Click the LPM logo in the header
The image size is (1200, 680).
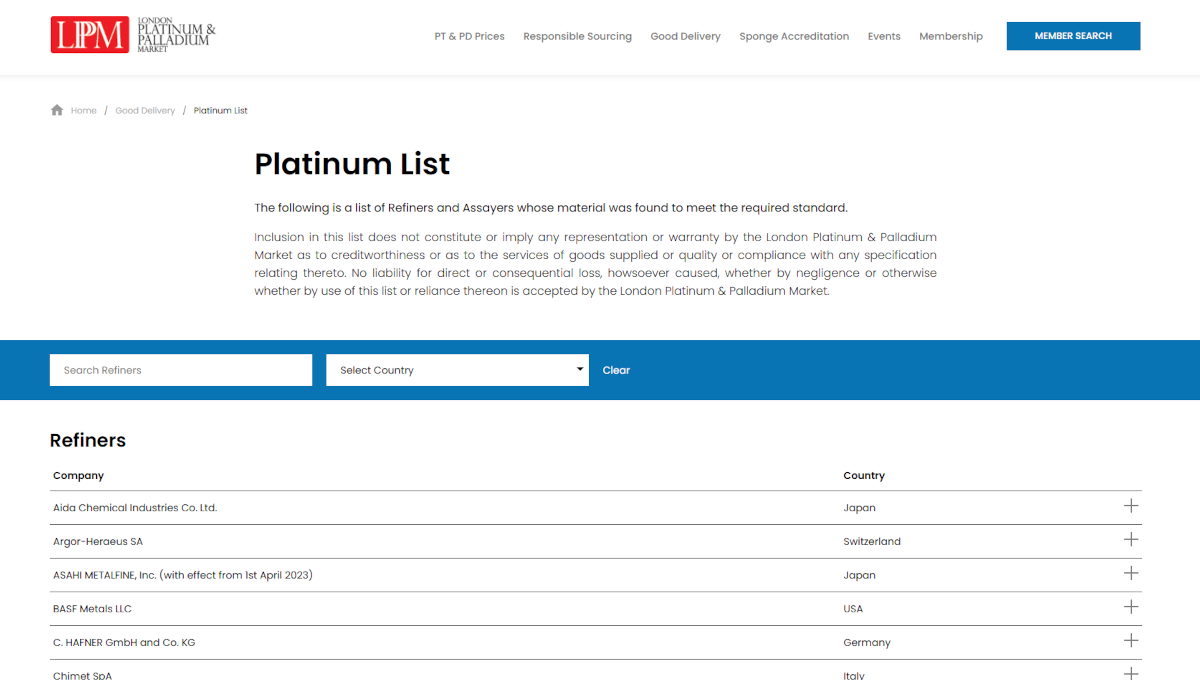132,35
